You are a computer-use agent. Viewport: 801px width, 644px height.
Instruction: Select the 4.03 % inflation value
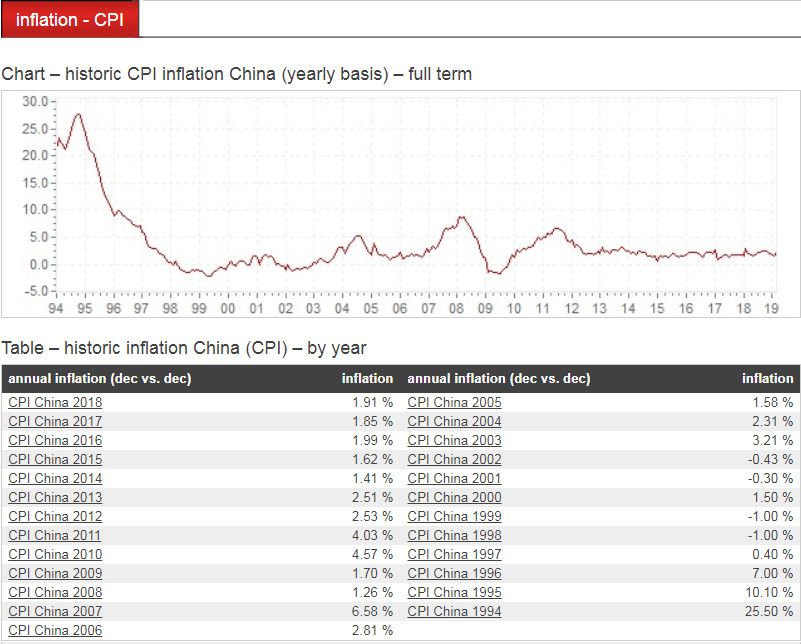[372, 535]
